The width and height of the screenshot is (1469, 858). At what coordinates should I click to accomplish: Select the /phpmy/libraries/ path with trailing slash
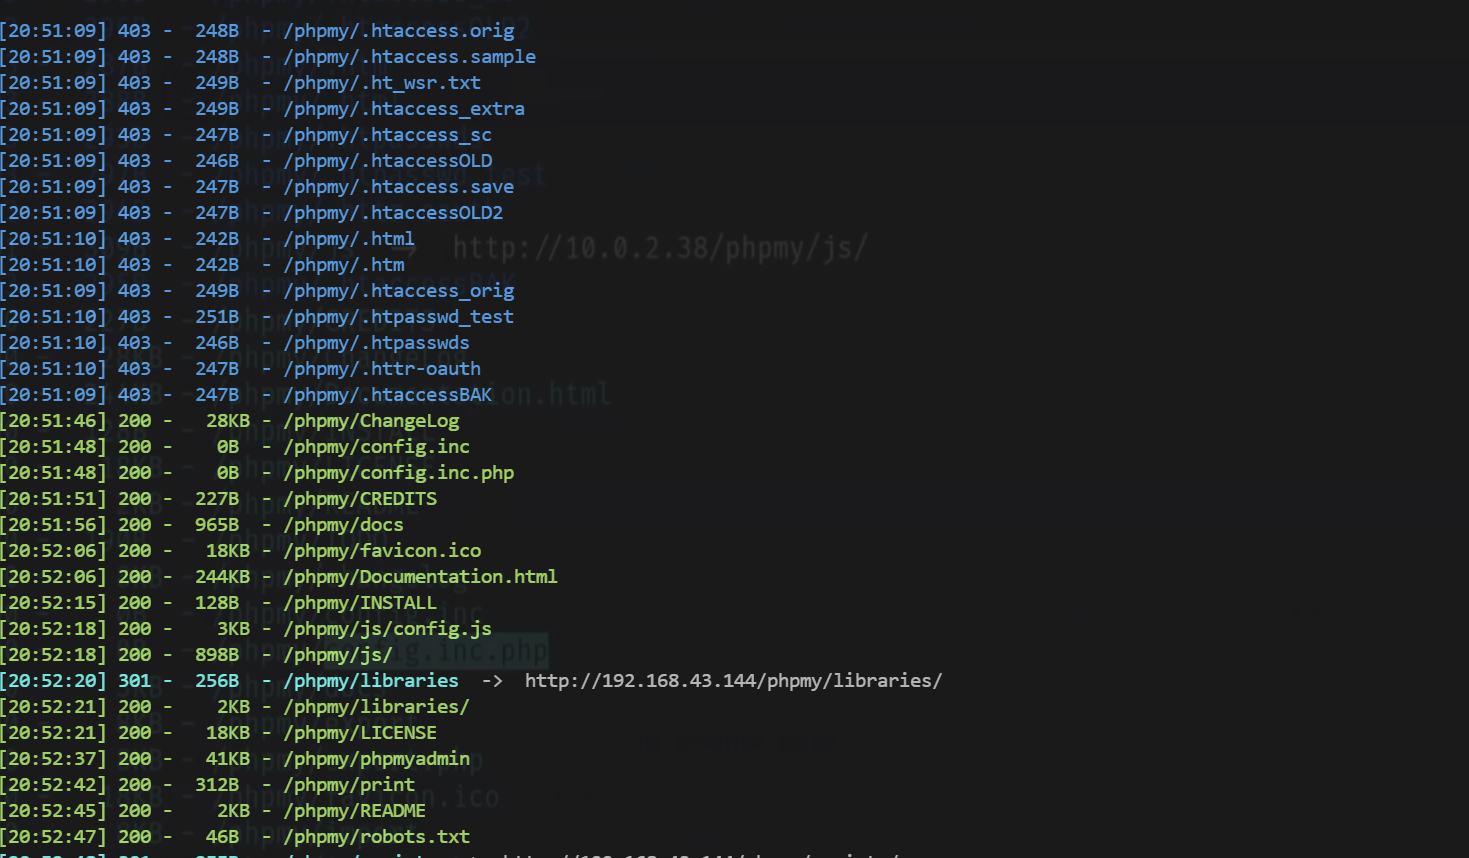point(377,707)
